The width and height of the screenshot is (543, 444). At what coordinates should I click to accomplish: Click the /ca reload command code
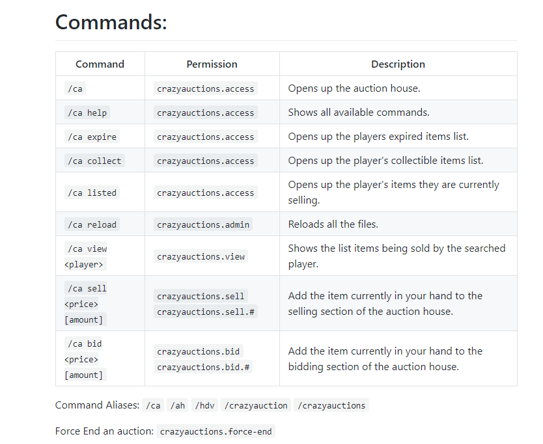coord(92,224)
